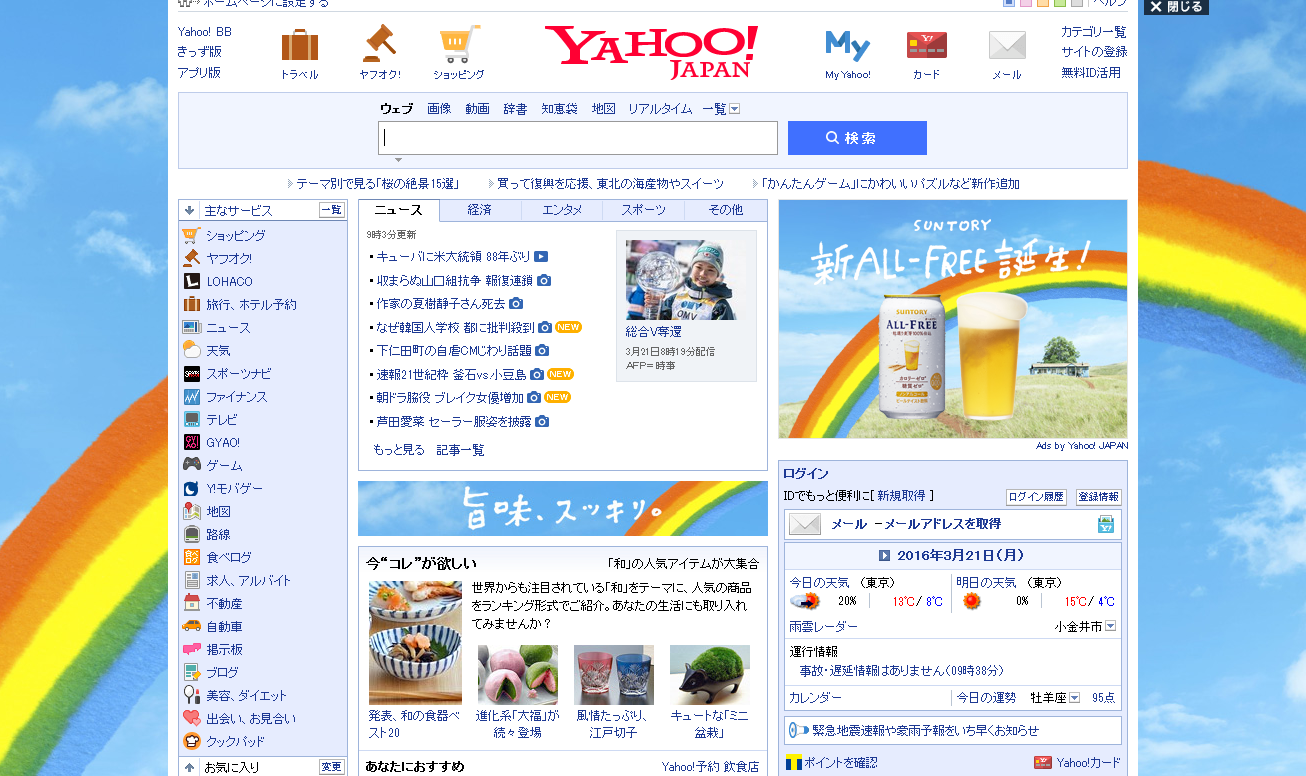Screen dimensions: 1306x776
Task: Click the 出会い、お見合い hearts icon in sidebar
Action: (x=191, y=718)
